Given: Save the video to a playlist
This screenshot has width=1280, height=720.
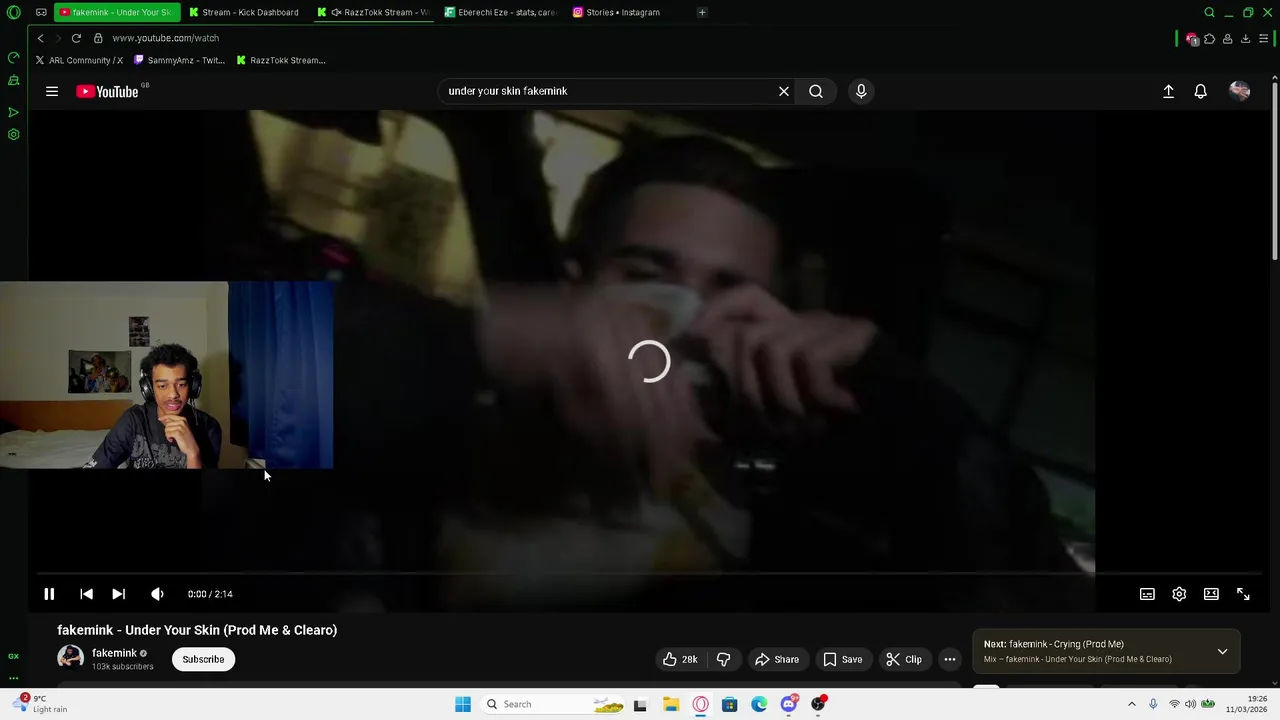Looking at the screenshot, I should pyautogui.click(x=842, y=659).
